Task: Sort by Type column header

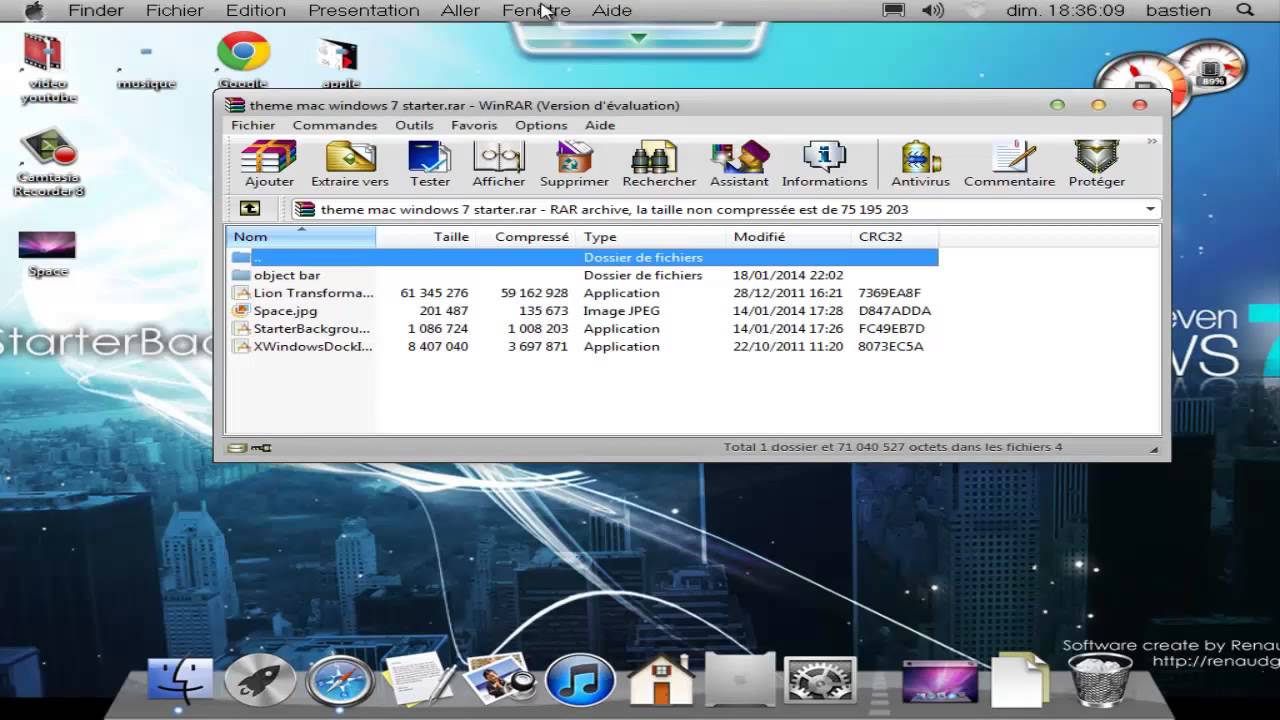Action: pos(653,237)
